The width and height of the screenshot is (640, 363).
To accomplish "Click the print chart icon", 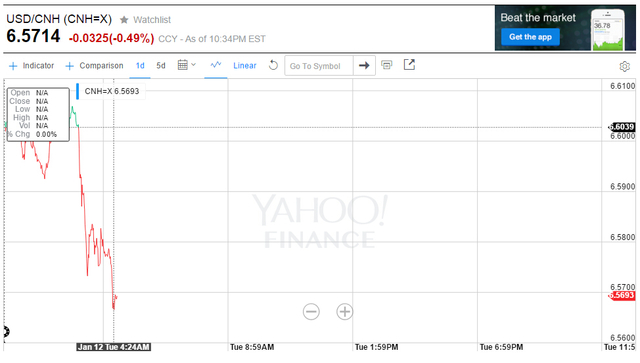I will coord(387,65).
